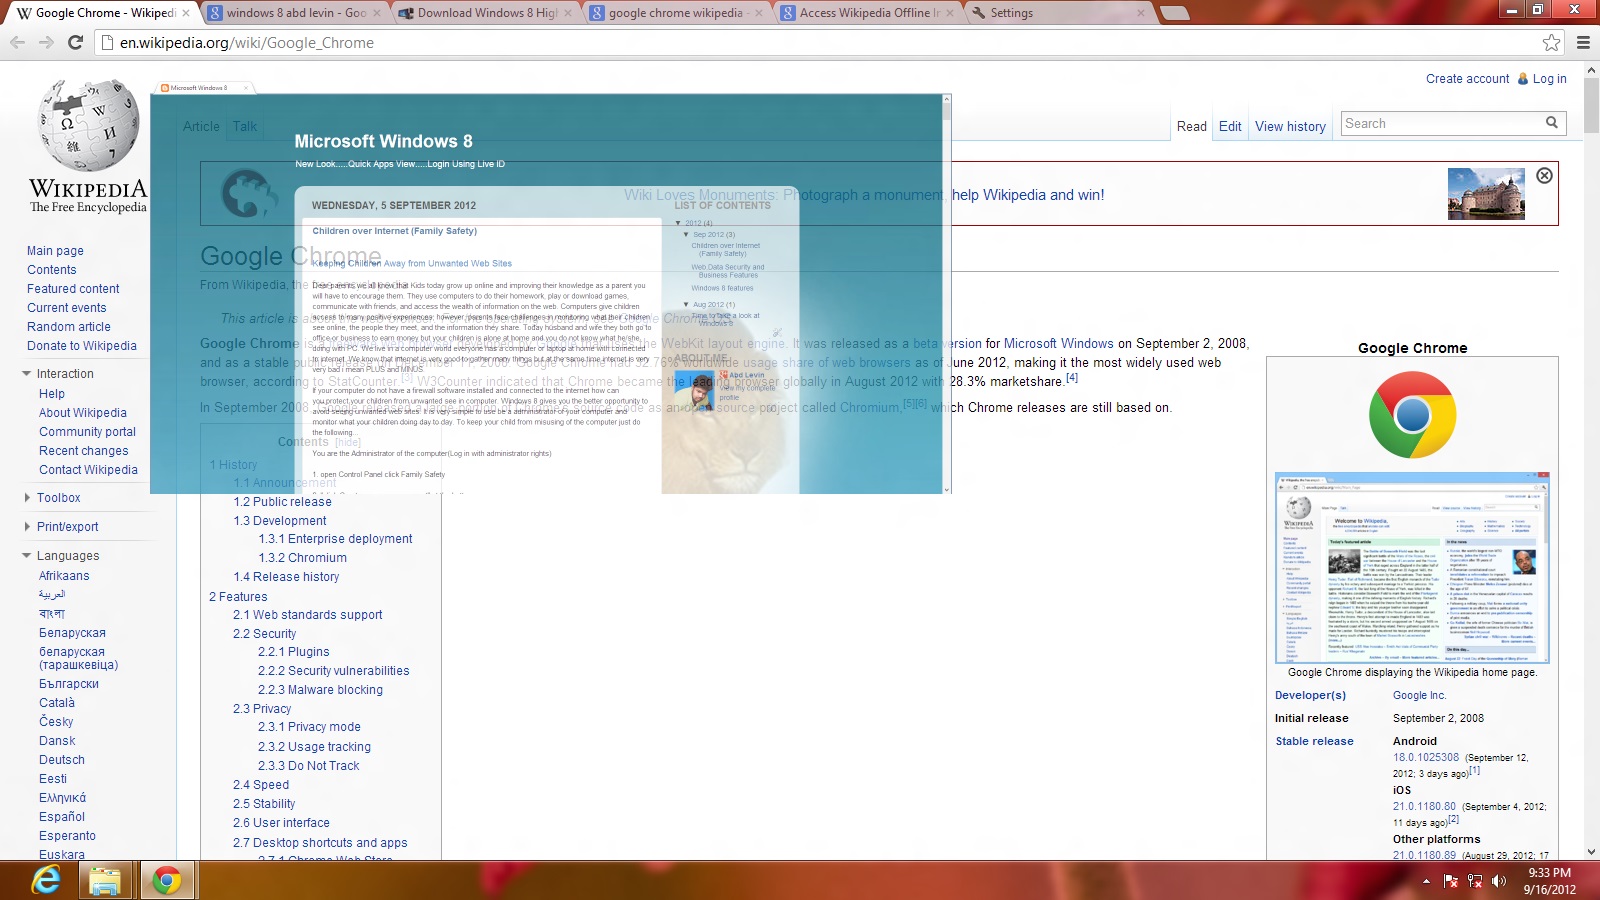The image size is (1600, 900).
Task: Click the address bar URL
Action: click(247, 43)
